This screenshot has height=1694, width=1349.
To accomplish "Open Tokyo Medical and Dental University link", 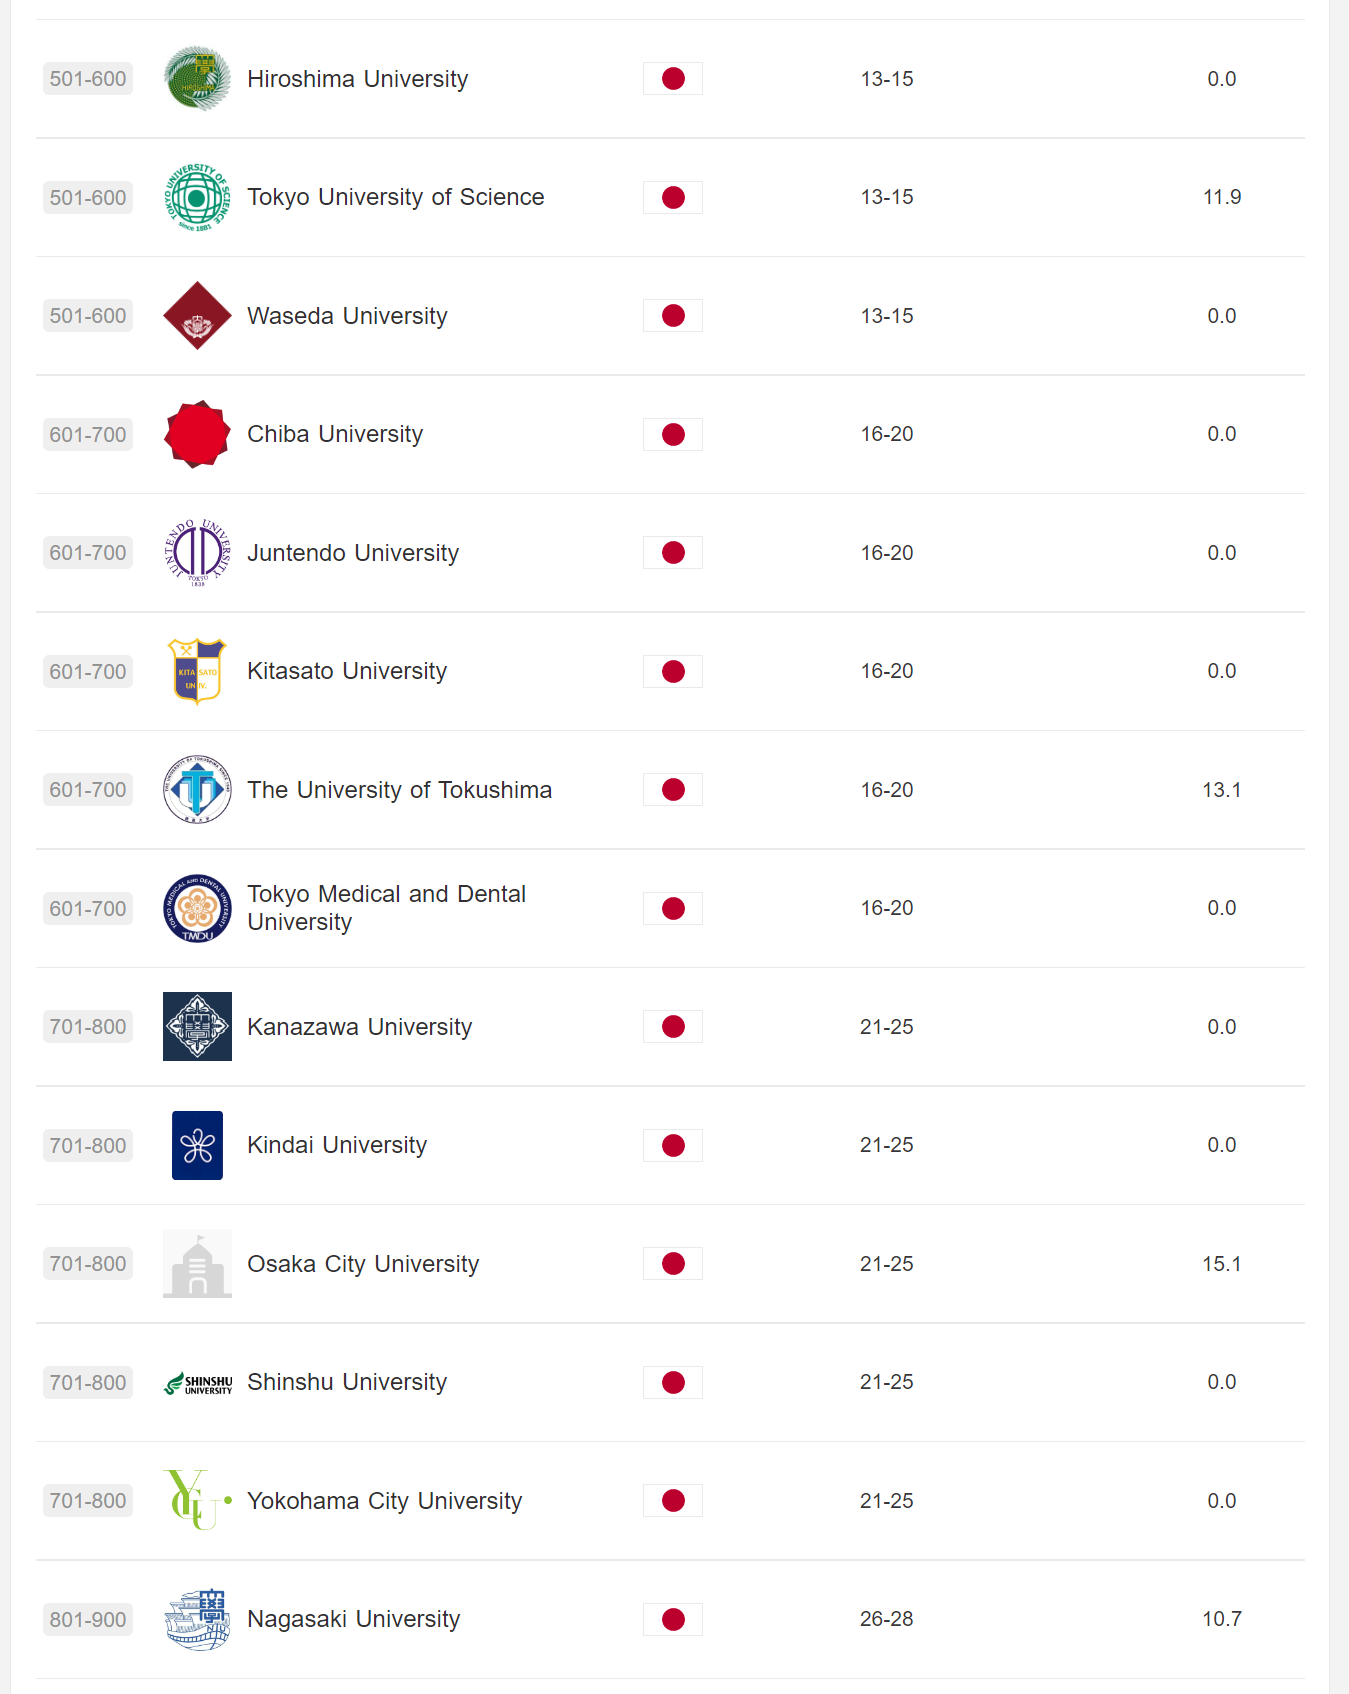I will click(x=386, y=908).
